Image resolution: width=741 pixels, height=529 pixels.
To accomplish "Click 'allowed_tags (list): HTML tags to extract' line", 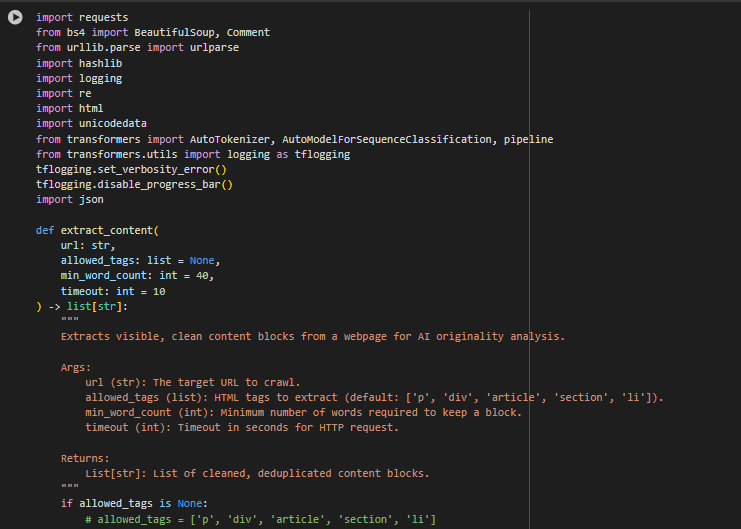I will point(374,398).
